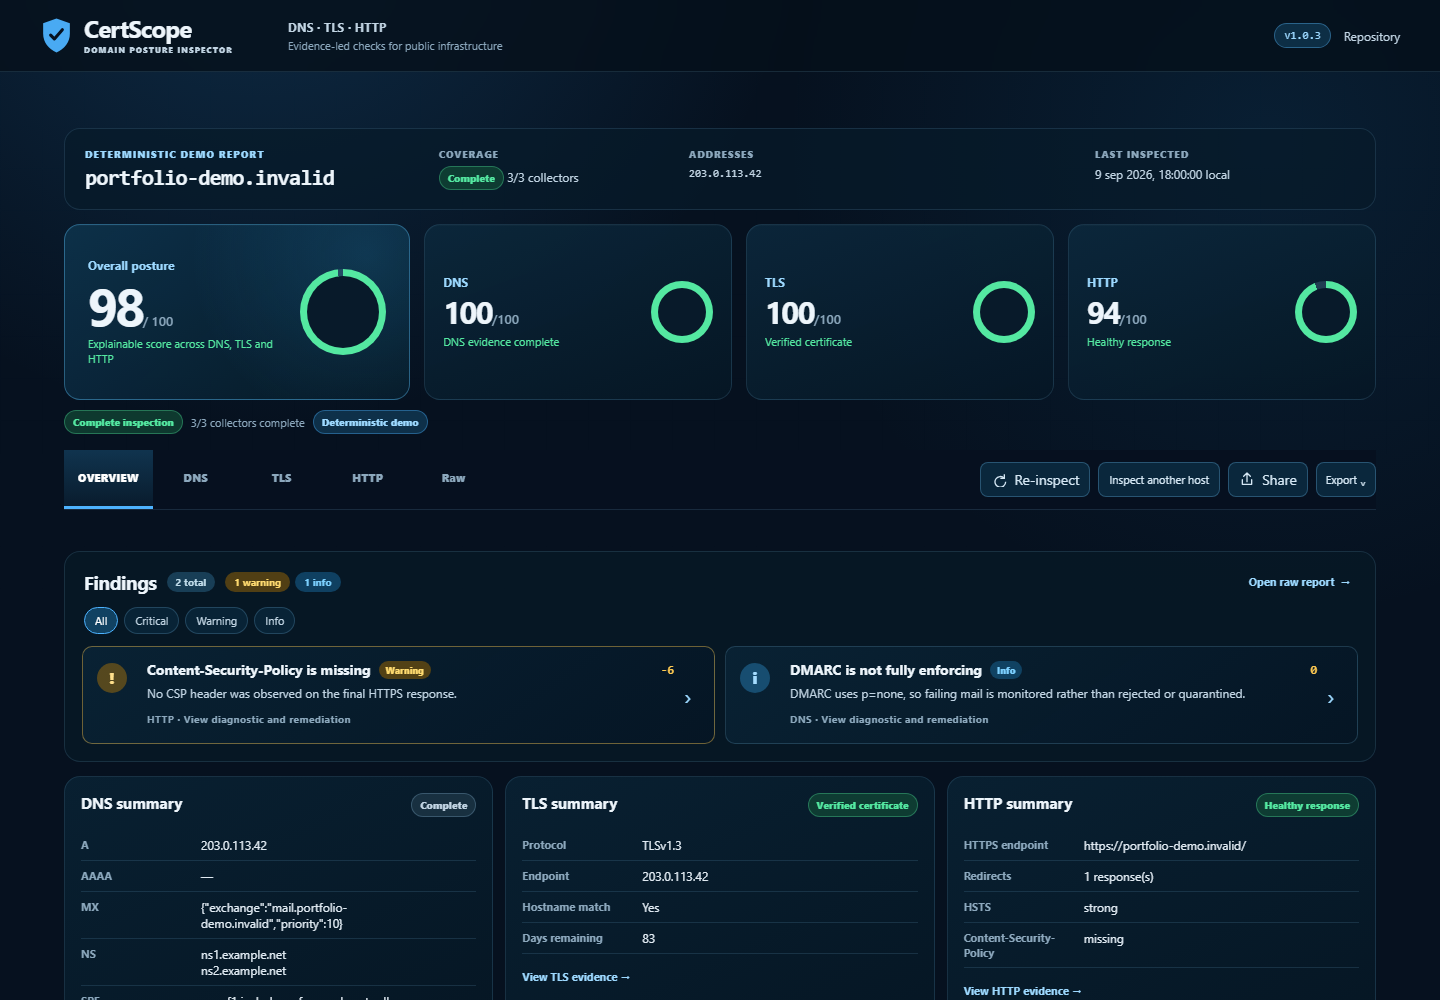This screenshot has width=1440, height=1000.
Task: Switch to the Raw tab
Action: click(453, 479)
